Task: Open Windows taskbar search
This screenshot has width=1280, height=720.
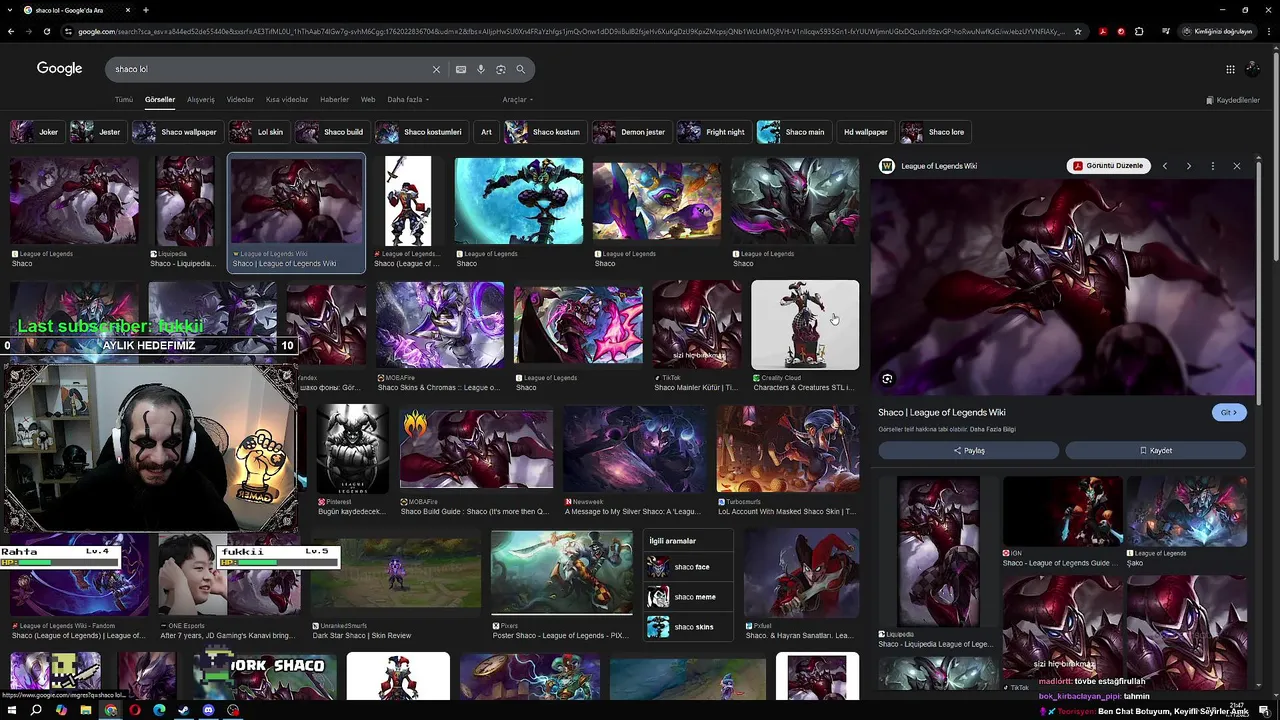Action: coord(36,710)
